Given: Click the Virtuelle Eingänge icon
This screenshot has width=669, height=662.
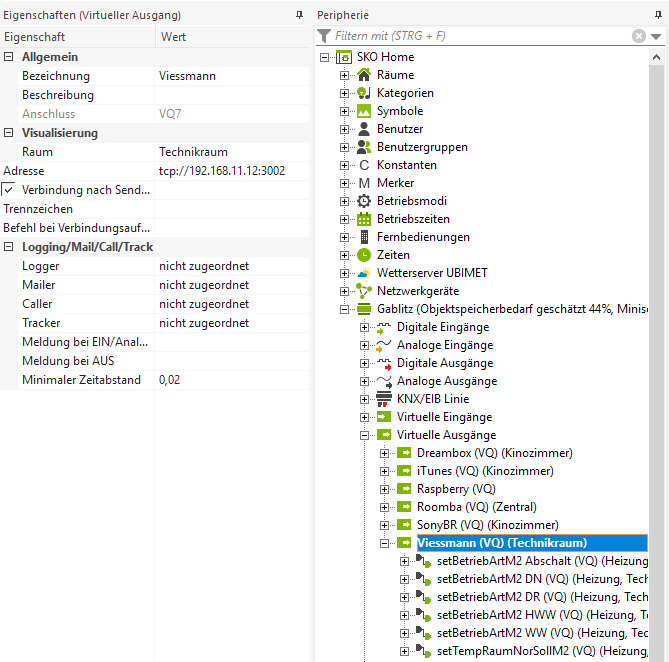Looking at the screenshot, I should pos(384,417).
